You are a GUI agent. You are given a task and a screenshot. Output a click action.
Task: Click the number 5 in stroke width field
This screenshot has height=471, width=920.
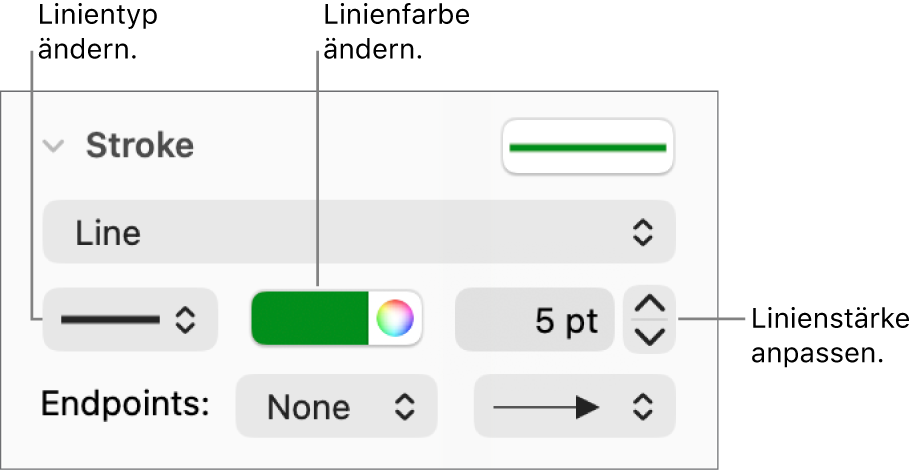coord(544,321)
